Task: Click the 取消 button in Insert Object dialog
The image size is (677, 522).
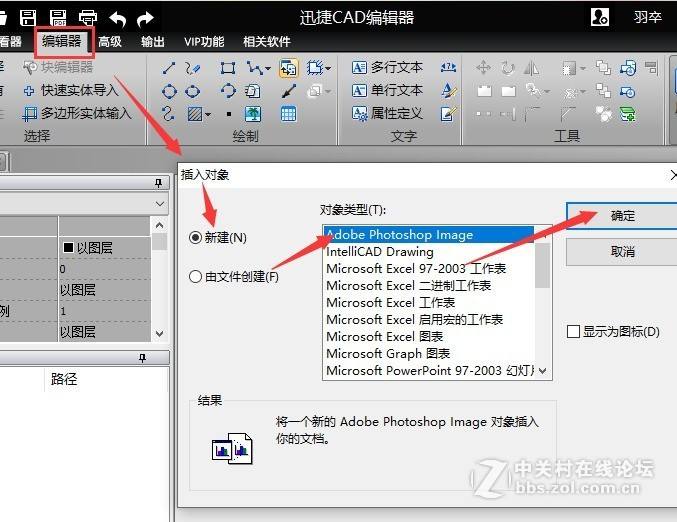Action: tap(622, 252)
